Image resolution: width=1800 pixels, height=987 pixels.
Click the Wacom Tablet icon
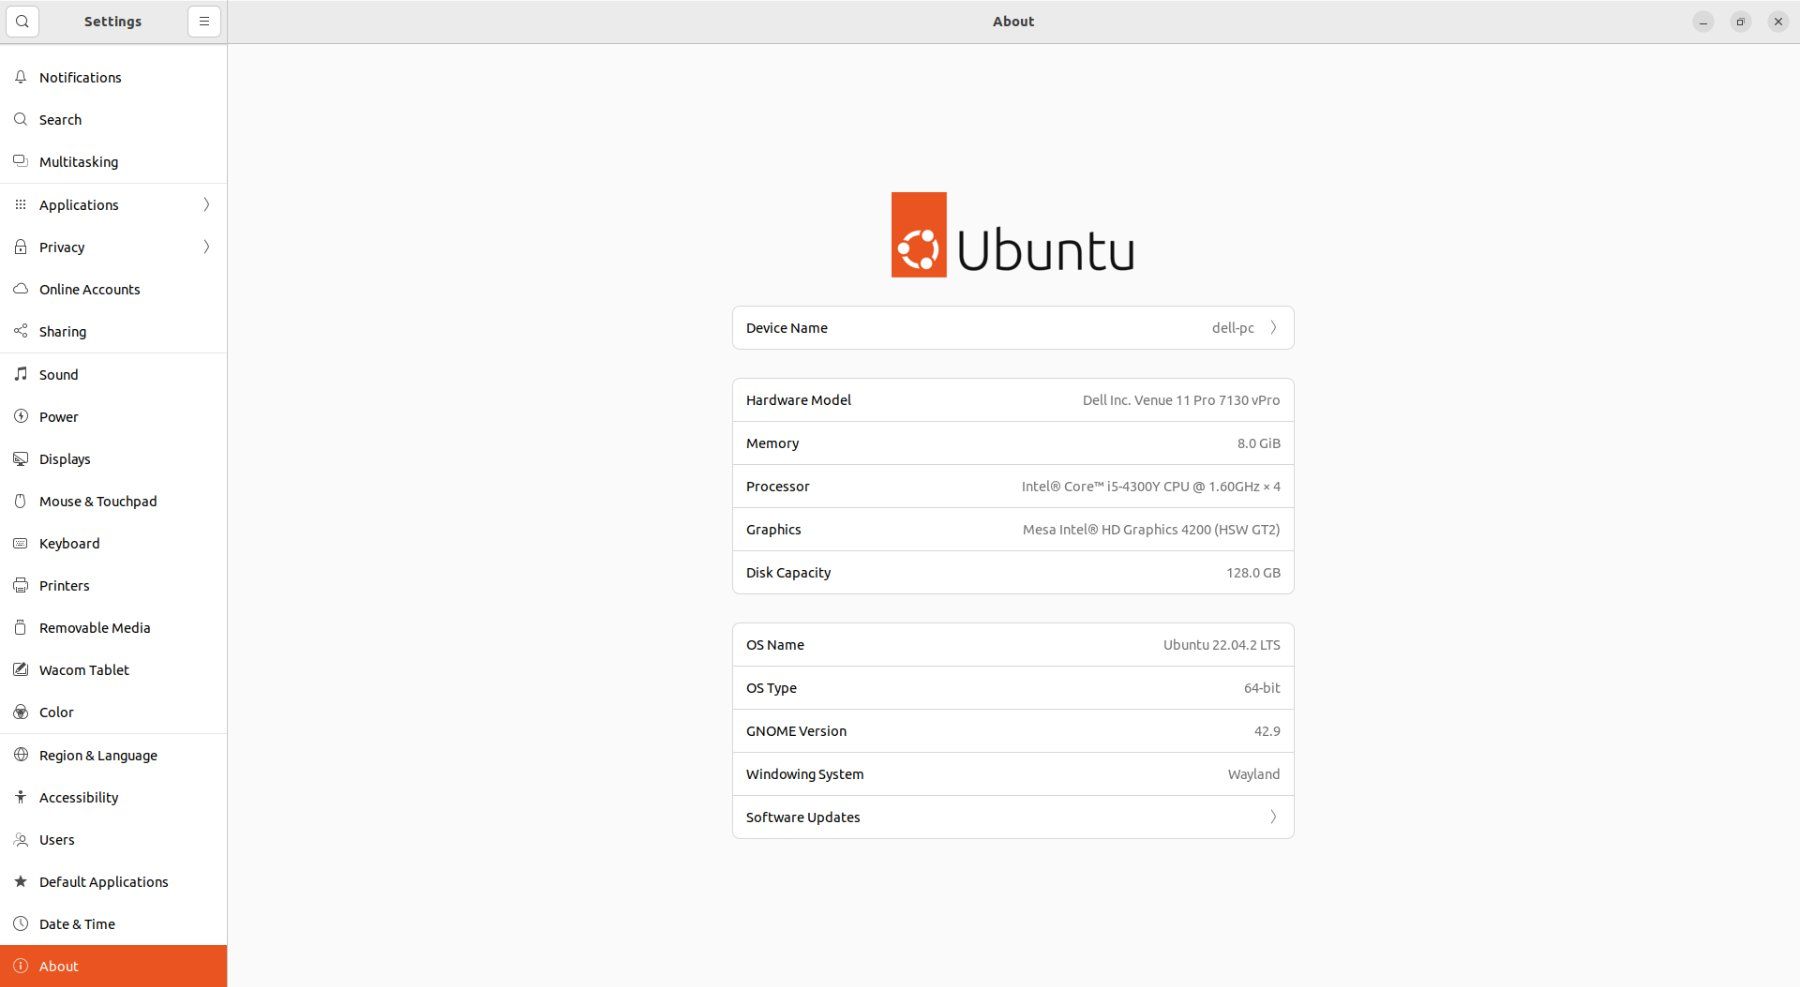[20, 670]
